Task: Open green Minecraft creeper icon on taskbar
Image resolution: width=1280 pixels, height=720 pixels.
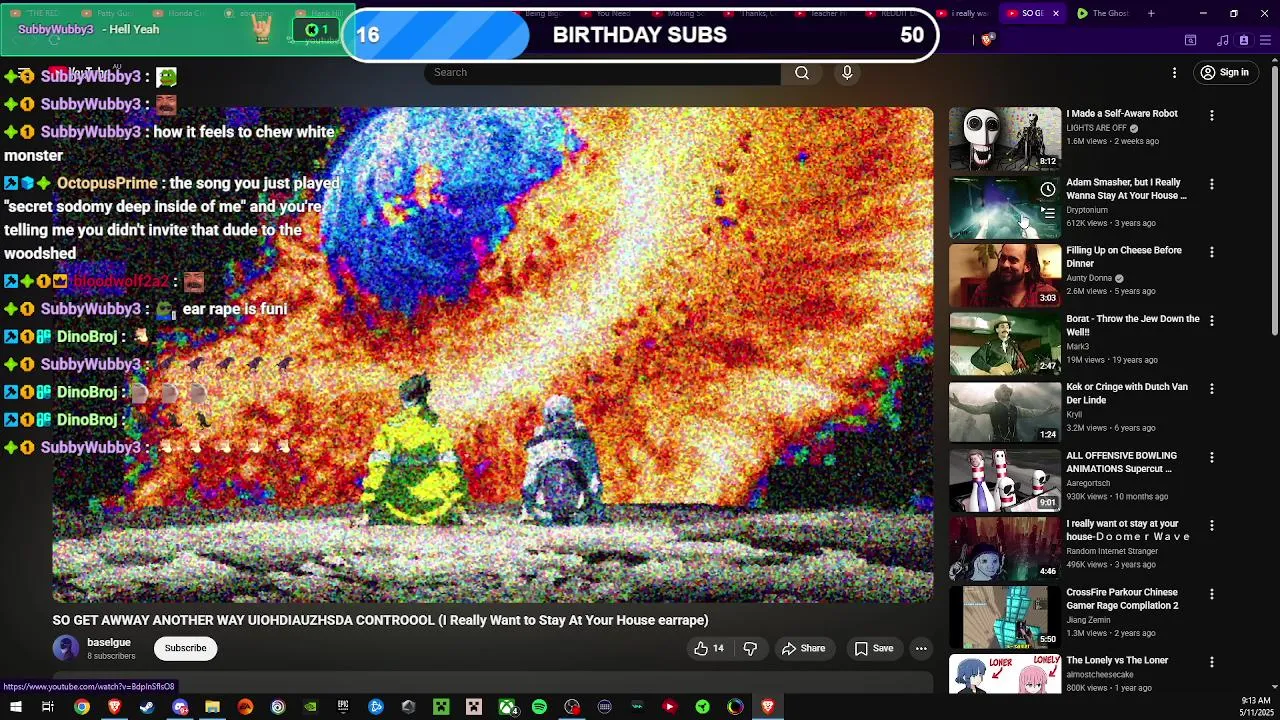Action: point(441,707)
